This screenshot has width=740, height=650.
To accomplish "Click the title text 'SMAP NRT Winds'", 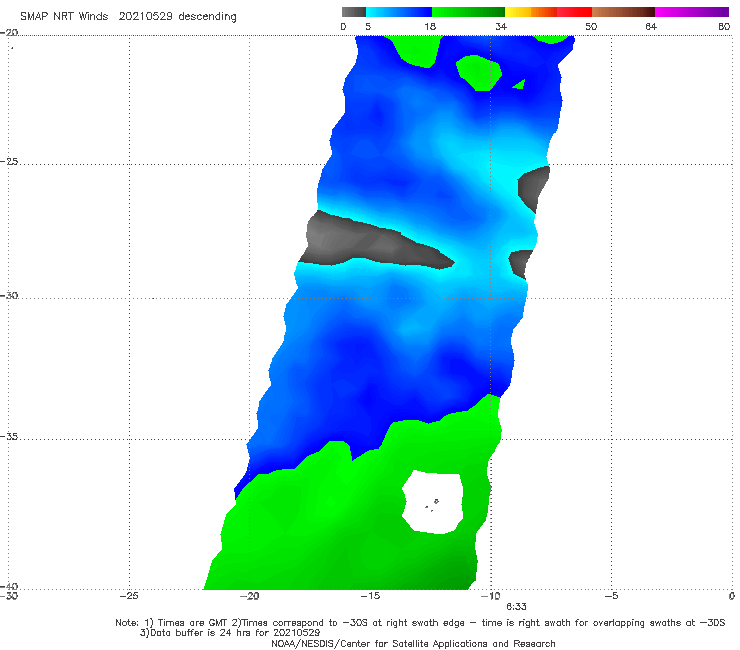I will click(64, 17).
